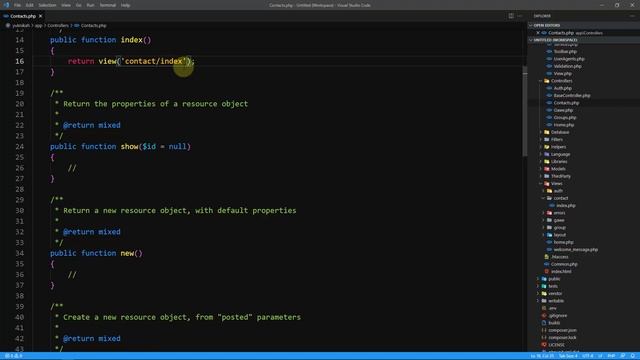Open Common.php in the explorer

tap(564, 264)
